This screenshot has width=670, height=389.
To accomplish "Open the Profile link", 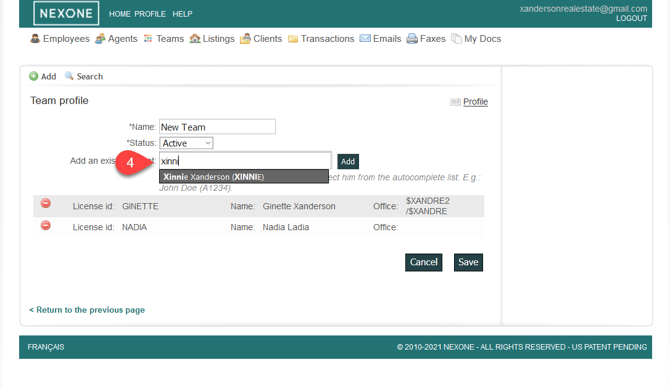I will [x=476, y=102].
